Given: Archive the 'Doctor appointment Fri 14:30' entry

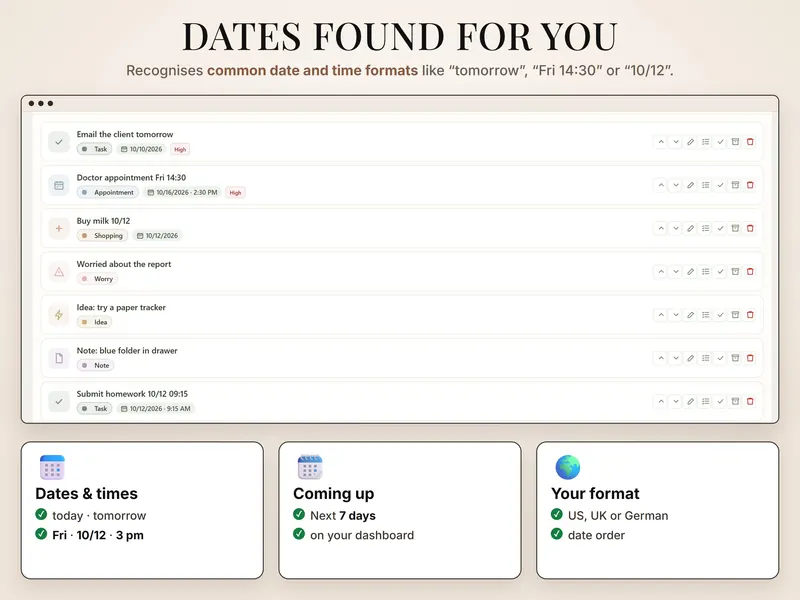Looking at the screenshot, I should coord(735,185).
